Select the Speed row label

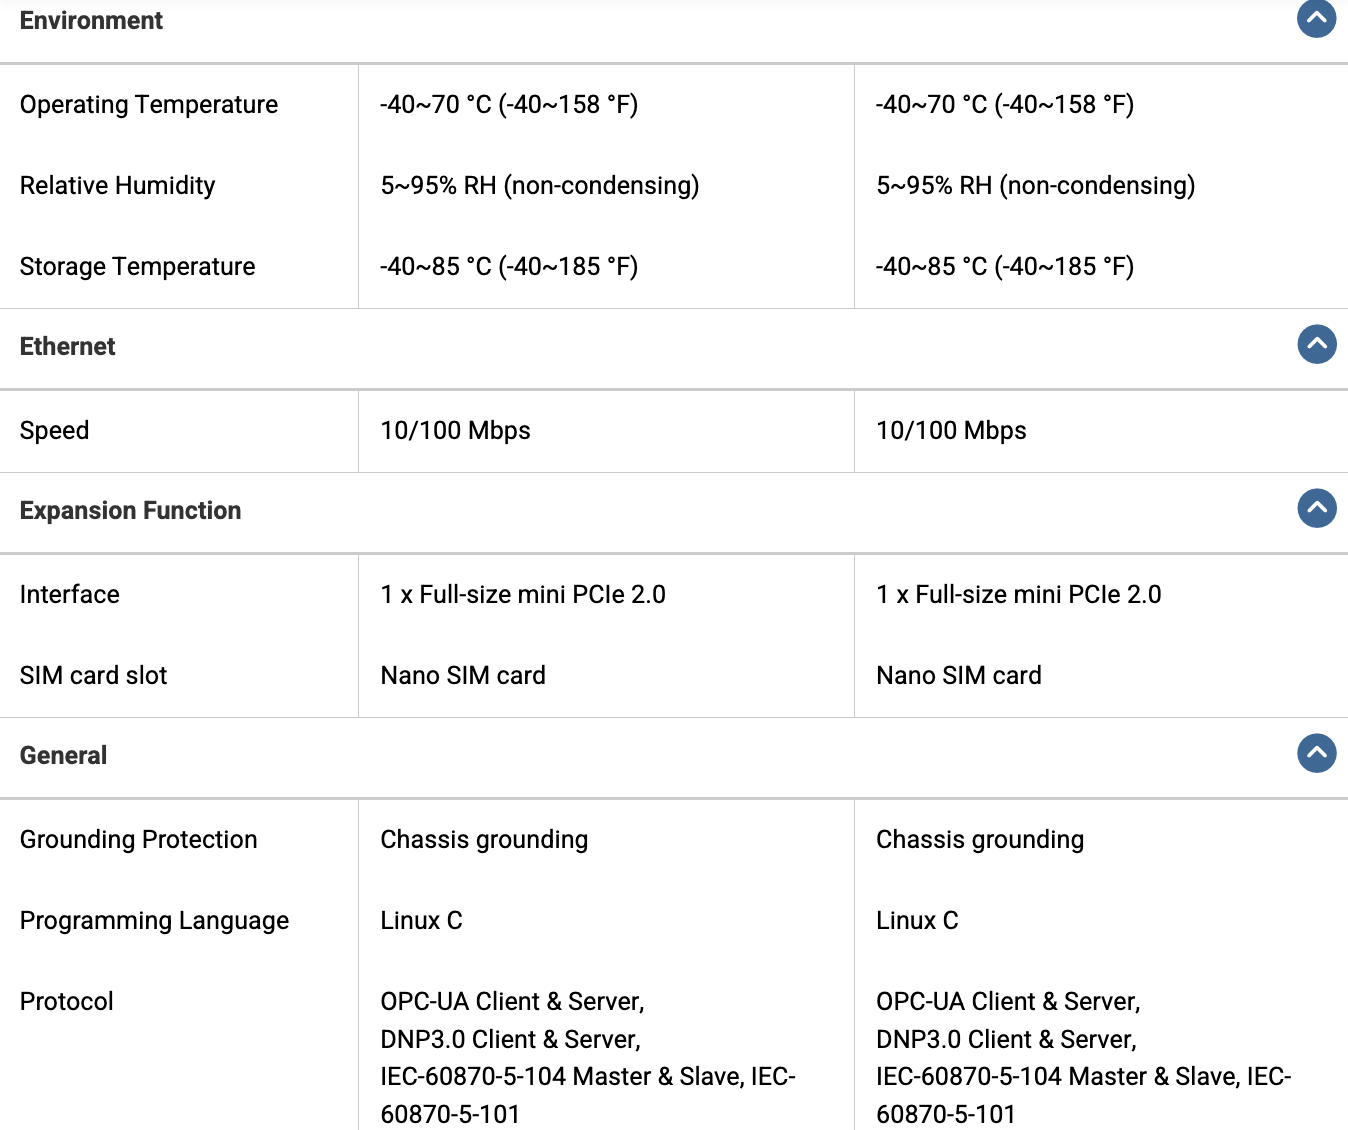pos(54,430)
